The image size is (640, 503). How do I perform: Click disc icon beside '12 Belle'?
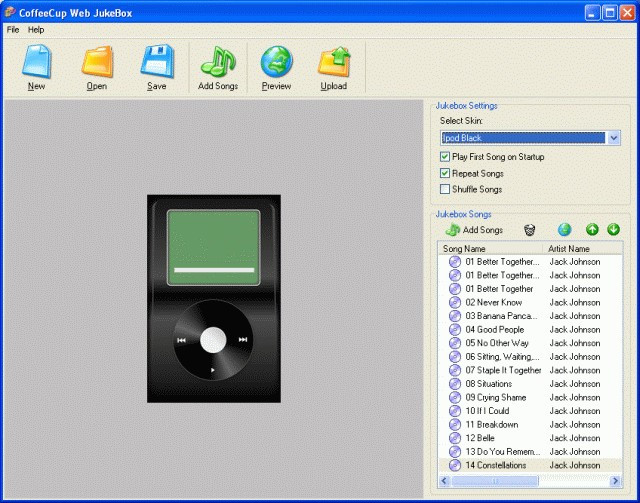[x=455, y=438]
